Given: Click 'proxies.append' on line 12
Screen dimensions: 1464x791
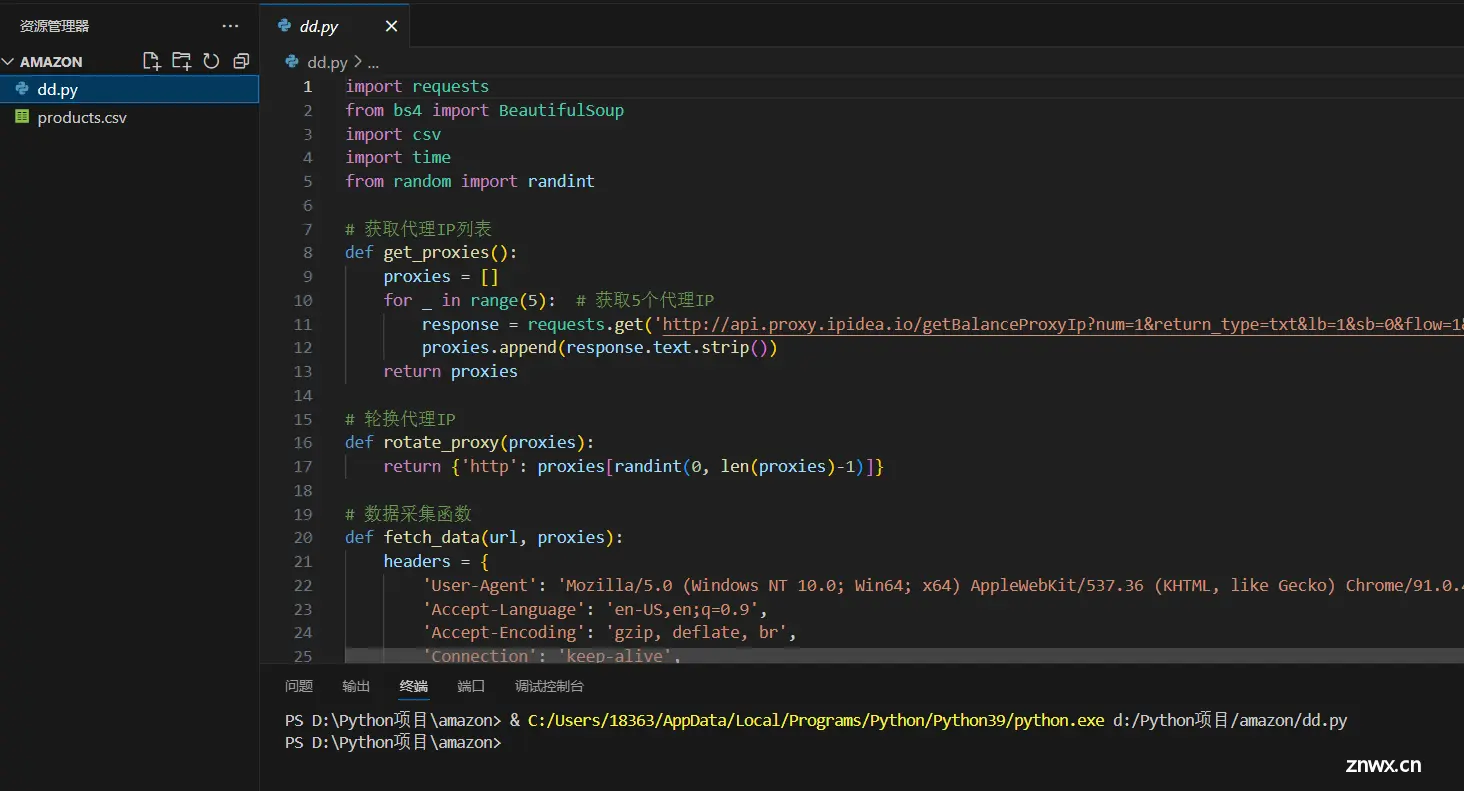Looking at the screenshot, I should click(x=489, y=348).
